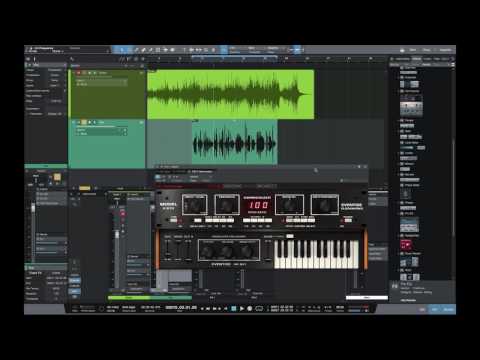Mute the green first audio track
Screen dimensions: 480x360
(x=79, y=73)
